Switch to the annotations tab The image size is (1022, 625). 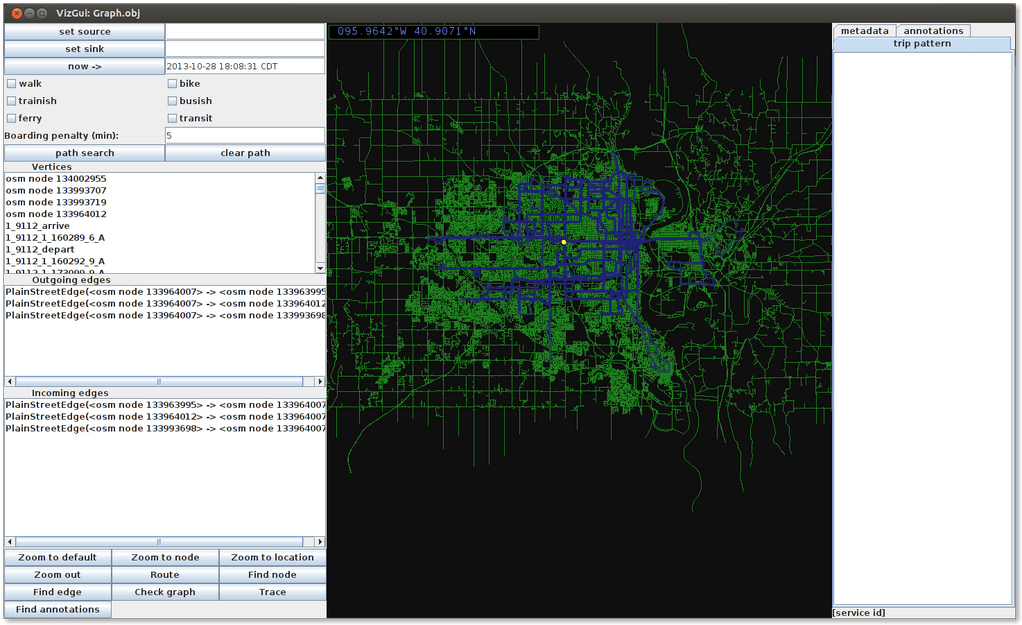pyautogui.click(x=933, y=30)
